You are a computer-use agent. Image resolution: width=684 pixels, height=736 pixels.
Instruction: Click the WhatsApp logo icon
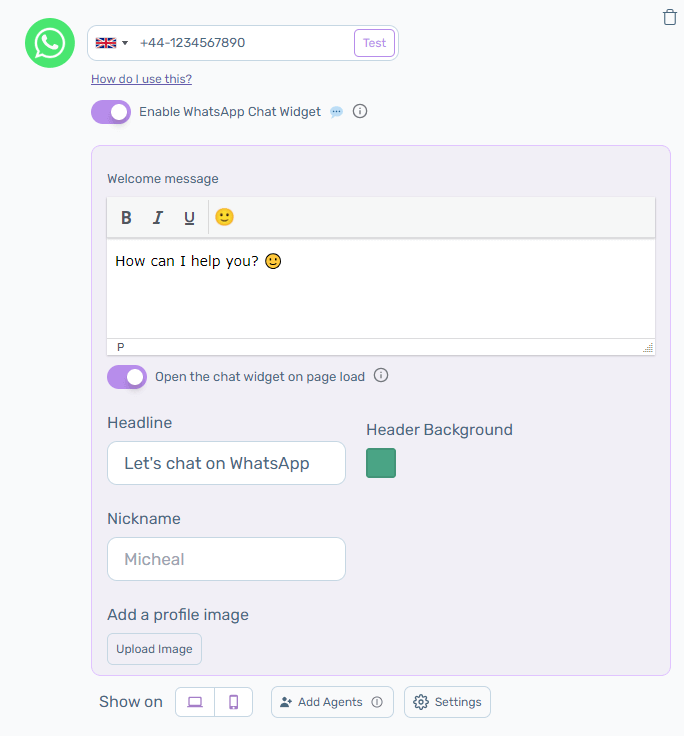pos(50,43)
